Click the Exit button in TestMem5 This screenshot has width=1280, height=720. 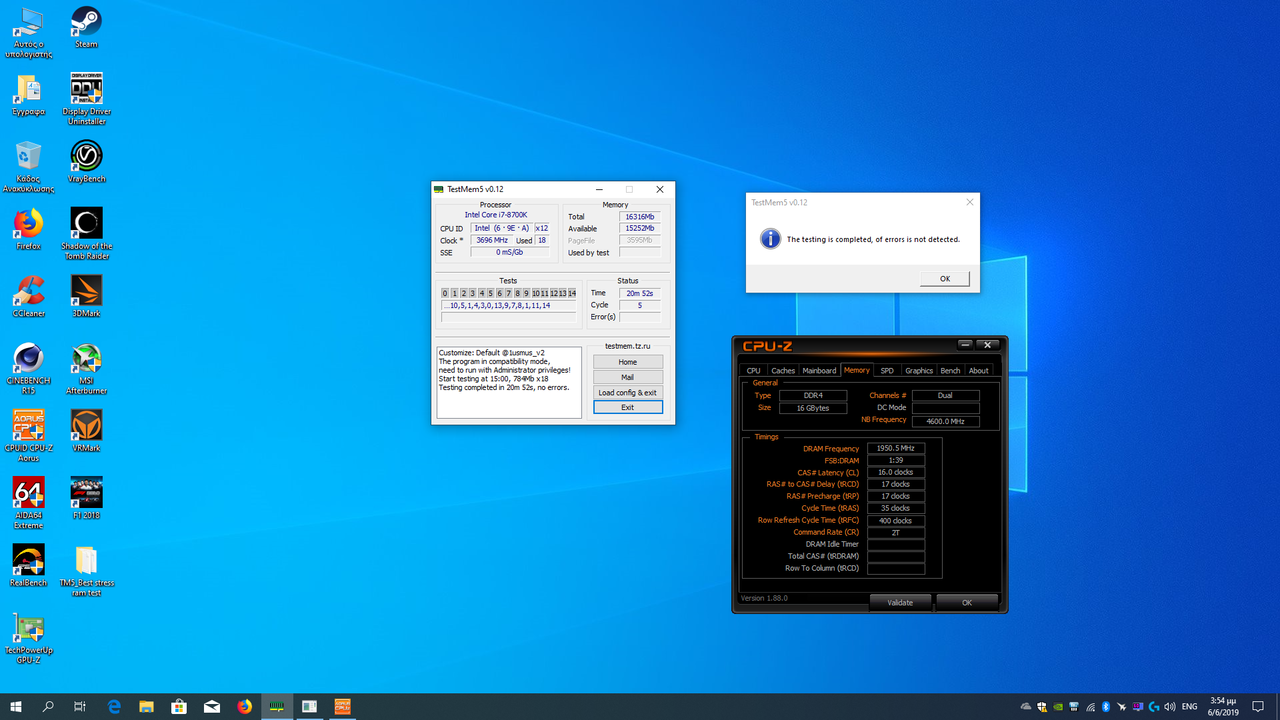[x=627, y=408]
